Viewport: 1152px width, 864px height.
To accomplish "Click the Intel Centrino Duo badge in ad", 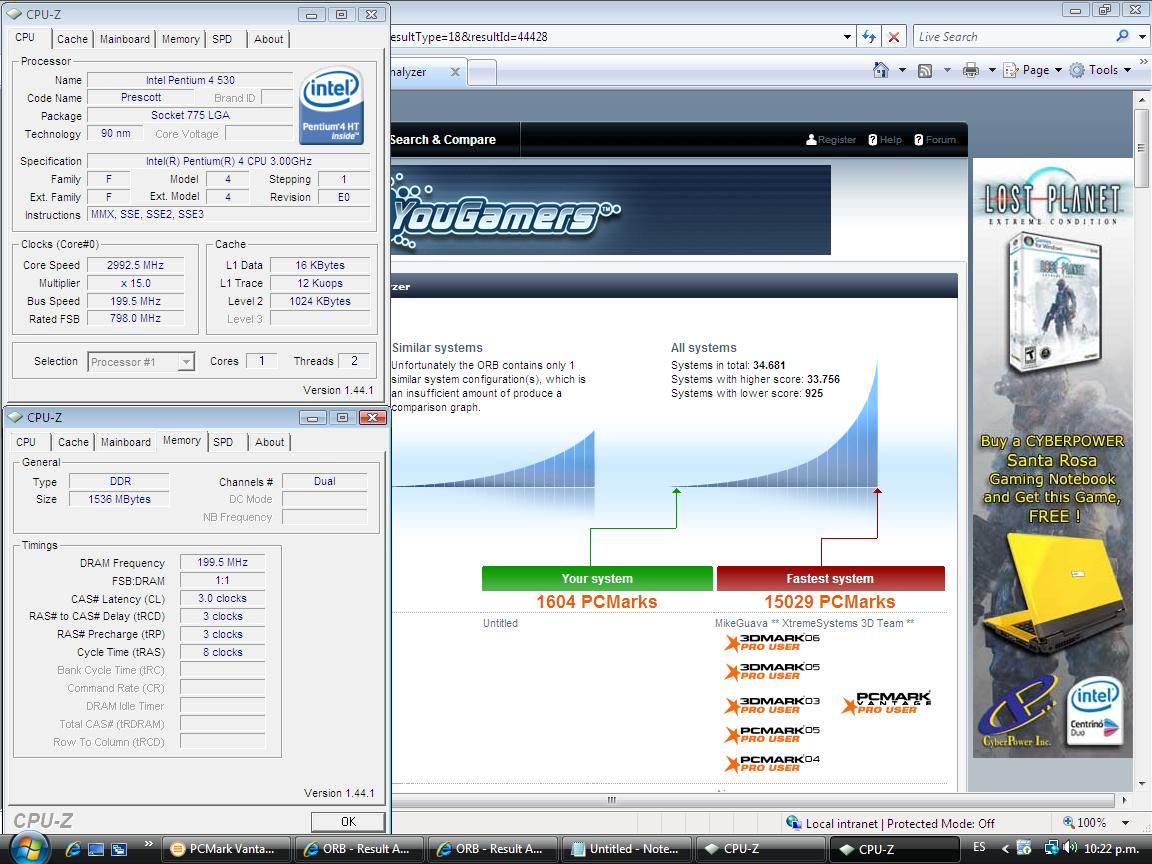I will [1094, 711].
